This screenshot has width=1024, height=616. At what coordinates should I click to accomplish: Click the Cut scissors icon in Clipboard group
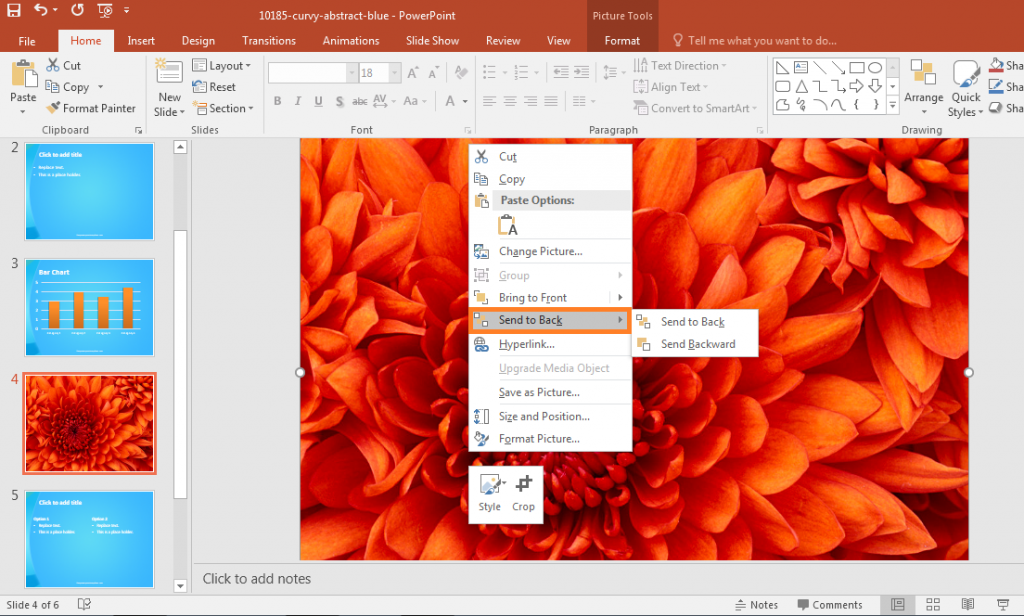tap(53, 65)
